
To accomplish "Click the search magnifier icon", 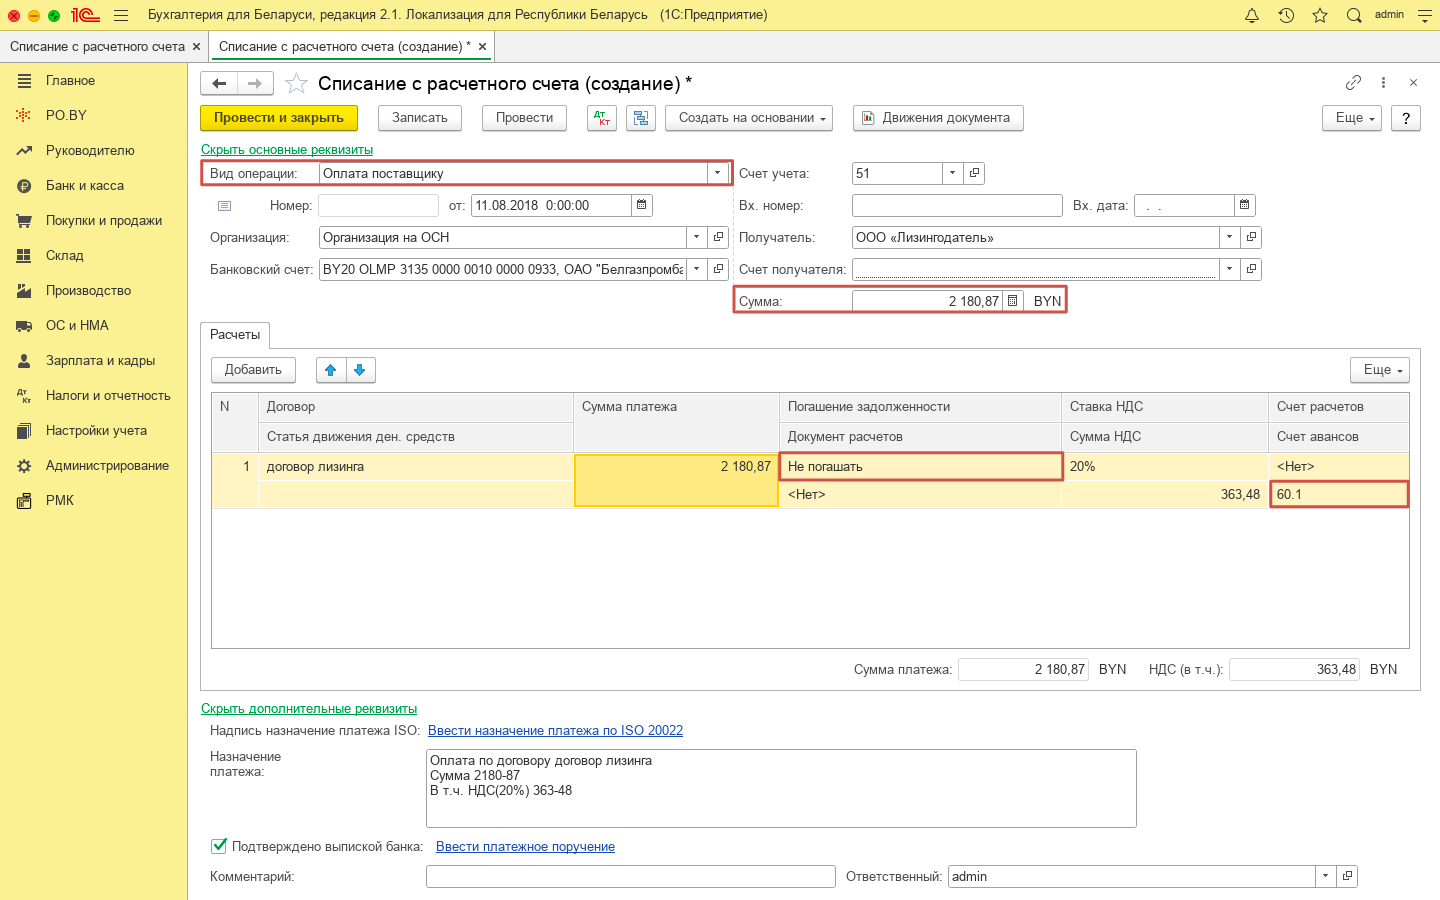I will click(x=1354, y=15).
